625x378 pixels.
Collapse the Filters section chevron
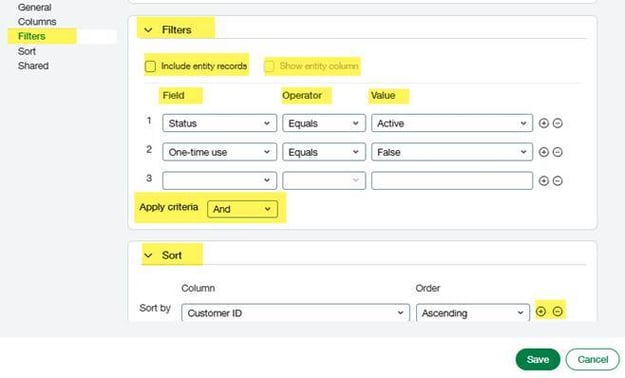[x=148, y=30]
